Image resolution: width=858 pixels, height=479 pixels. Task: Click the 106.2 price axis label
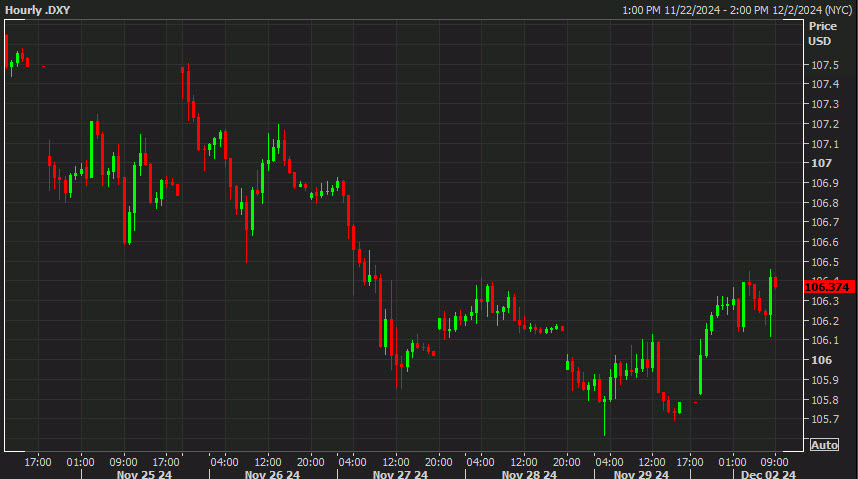pyautogui.click(x=825, y=321)
